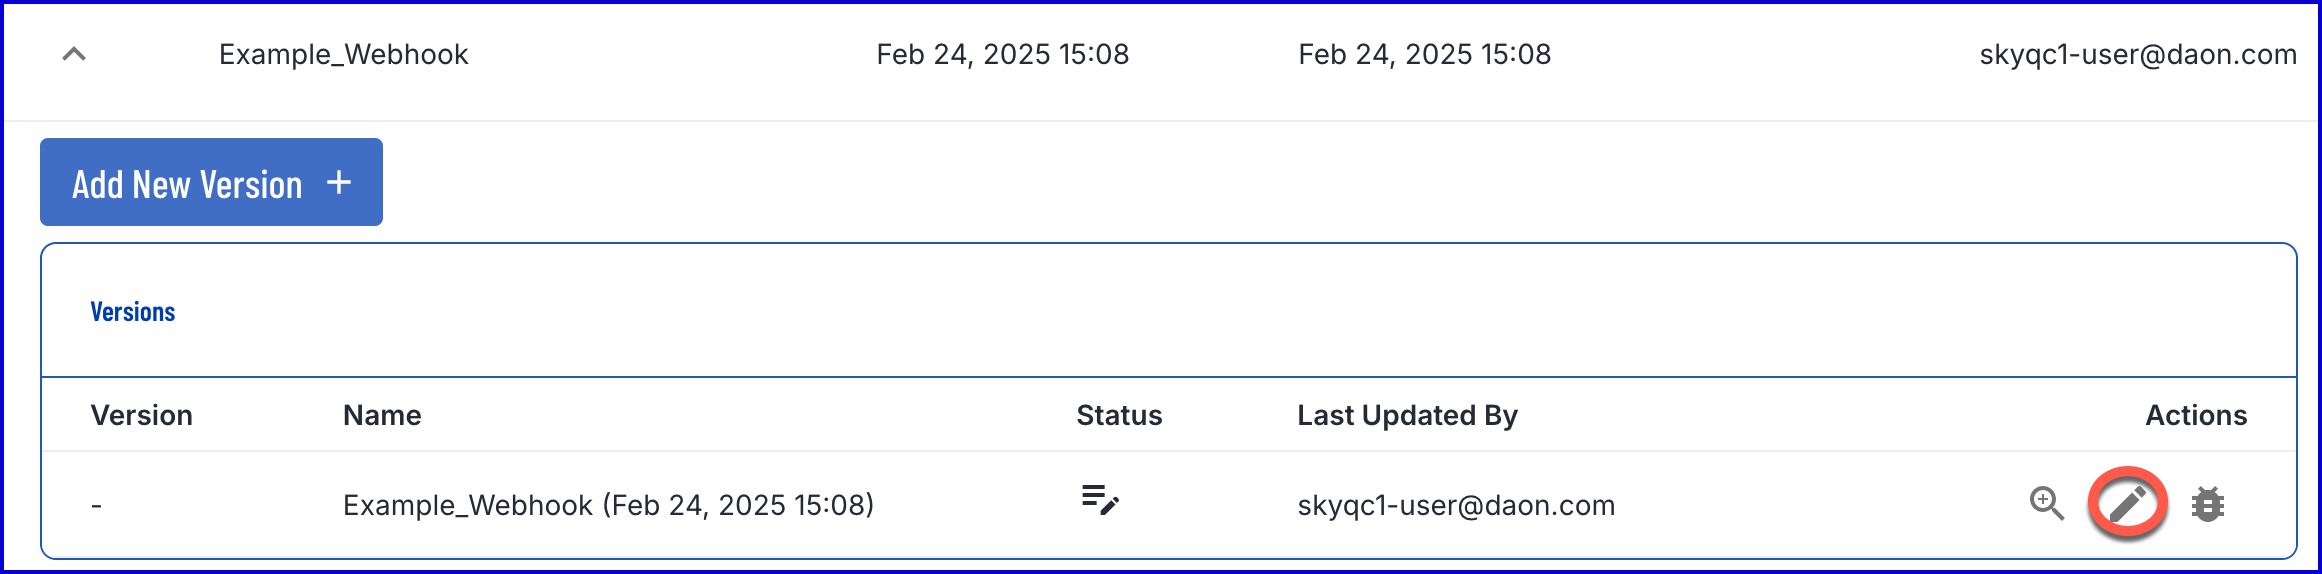The width and height of the screenshot is (2322, 574).
Task: Click skyqc1-user@daon.com in the top row
Action: pos(2138,54)
